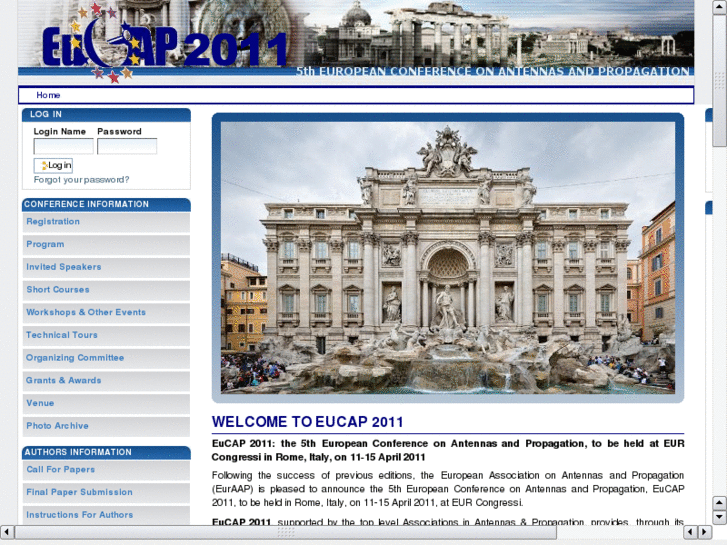Click the Welcome to EuCAP 2011 heading
The width and height of the screenshot is (727, 545).
[x=307, y=422]
